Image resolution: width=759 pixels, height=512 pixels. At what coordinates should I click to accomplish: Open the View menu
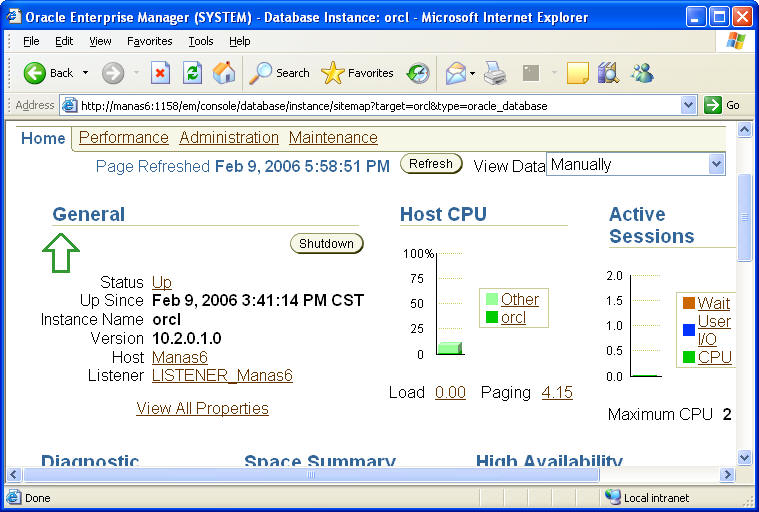click(x=100, y=41)
